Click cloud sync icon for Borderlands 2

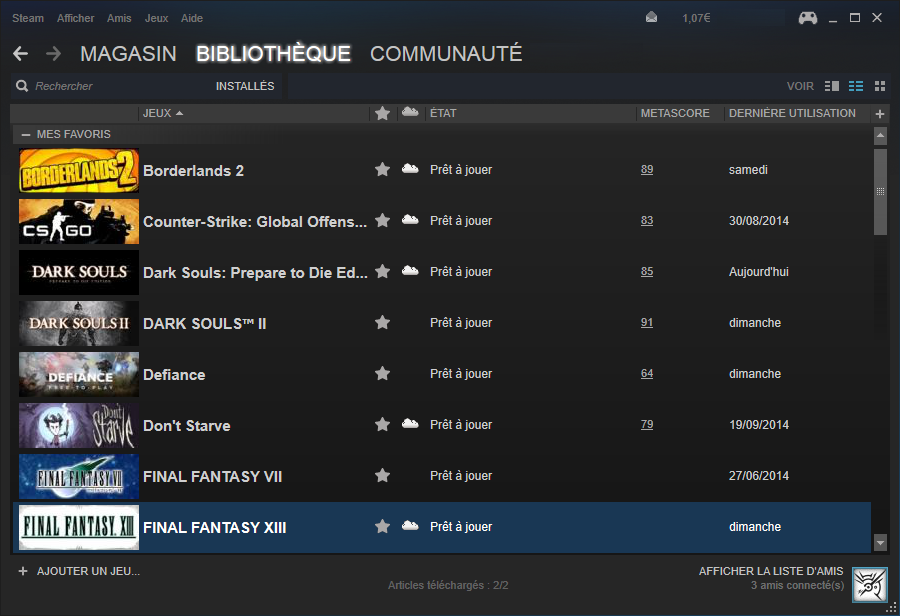410,168
